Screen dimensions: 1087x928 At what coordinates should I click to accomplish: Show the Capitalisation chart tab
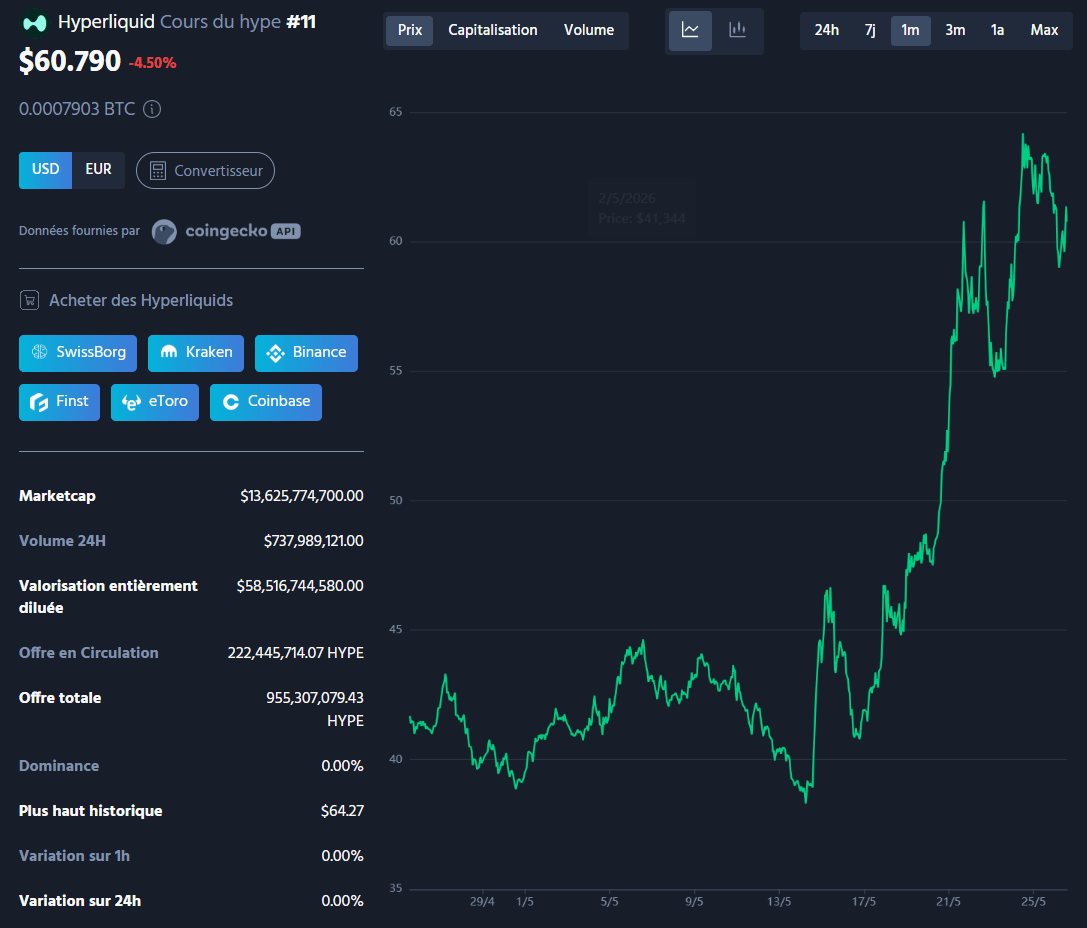[x=493, y=30]
